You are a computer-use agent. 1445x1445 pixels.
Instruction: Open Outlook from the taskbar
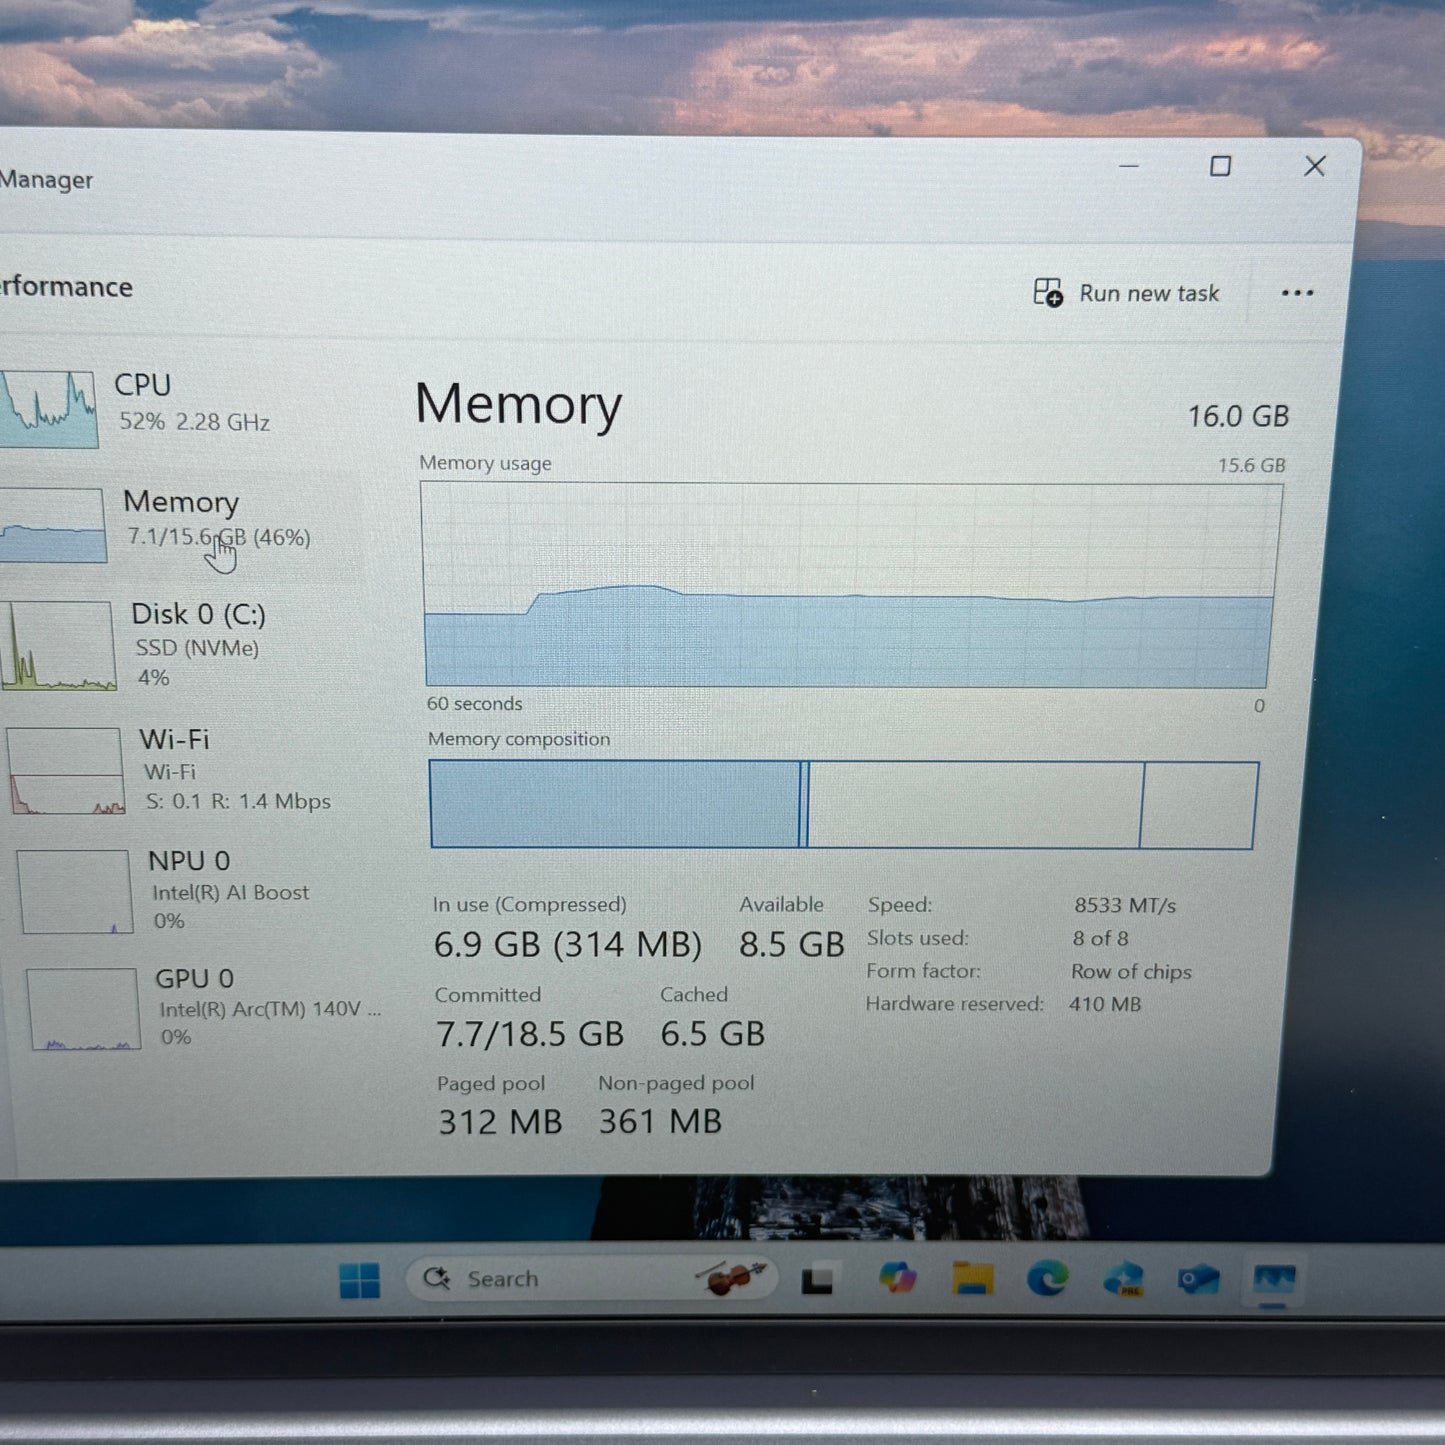1196,1278
